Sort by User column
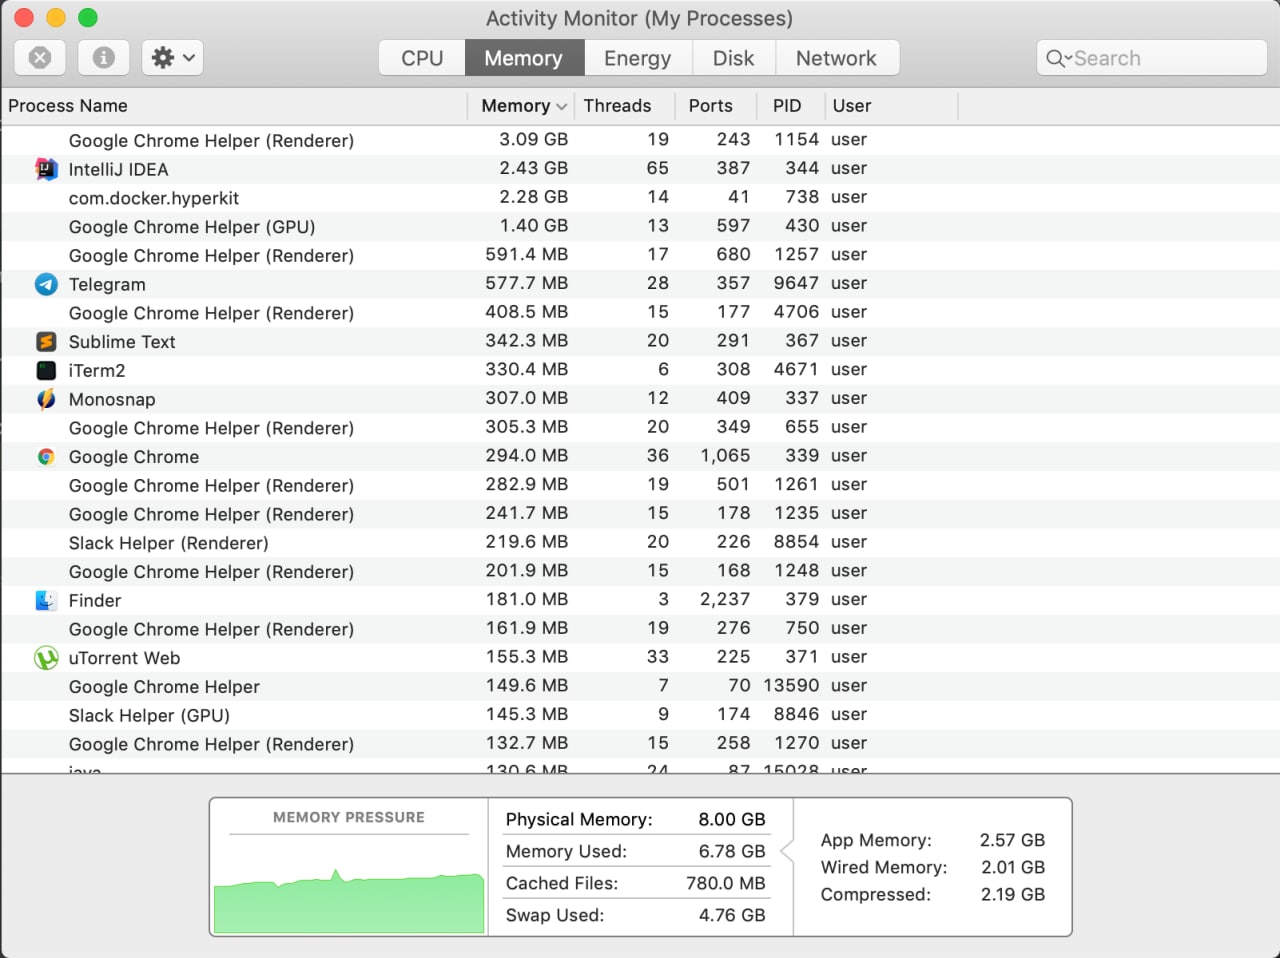1280x958 pixels. point(852,106)
